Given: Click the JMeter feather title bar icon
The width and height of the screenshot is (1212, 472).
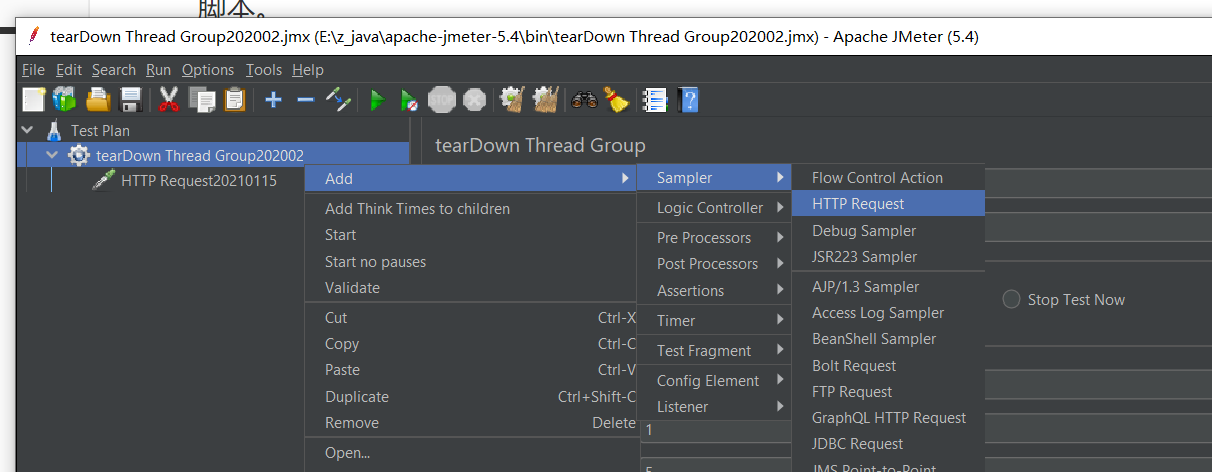Looking at the screenshot, I should pyautogui.click(x=33, y=36).
